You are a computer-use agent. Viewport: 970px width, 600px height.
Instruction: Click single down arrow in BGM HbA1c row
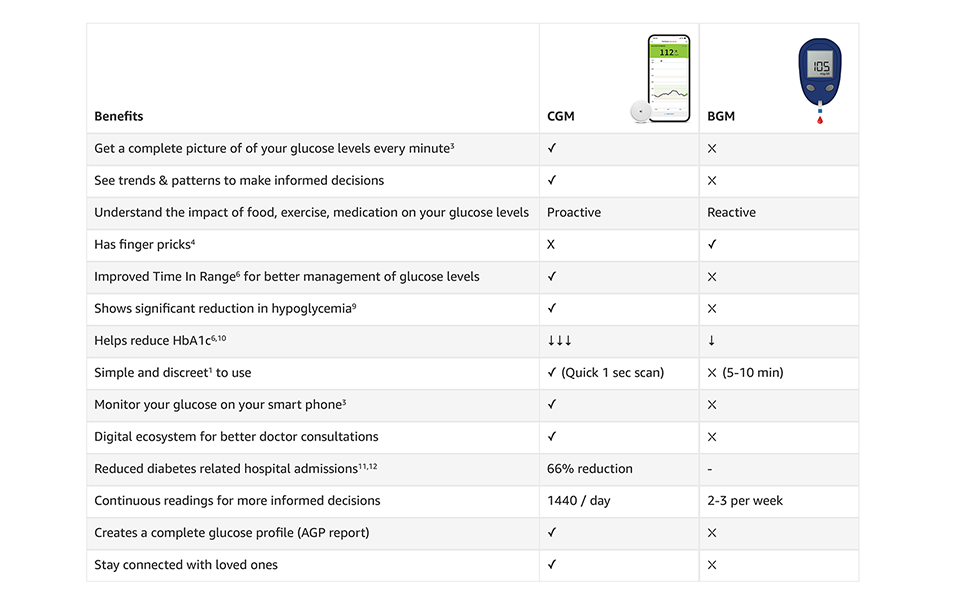click(712, 341)
